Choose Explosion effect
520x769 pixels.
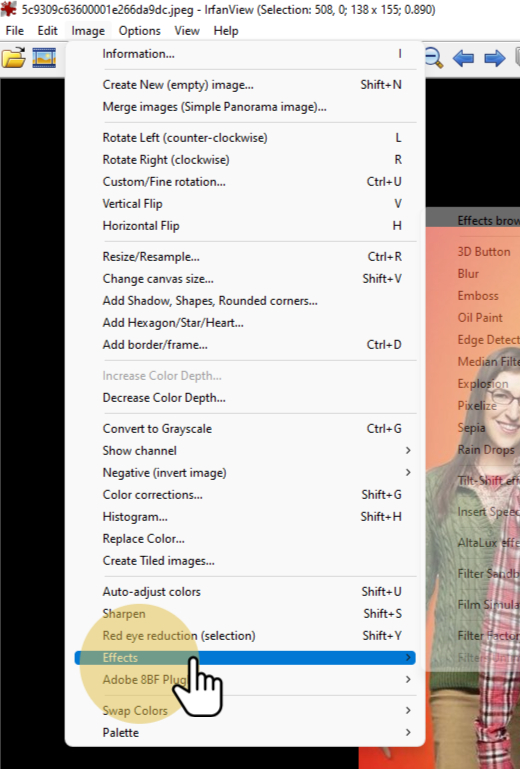click(x=483, y=384)
